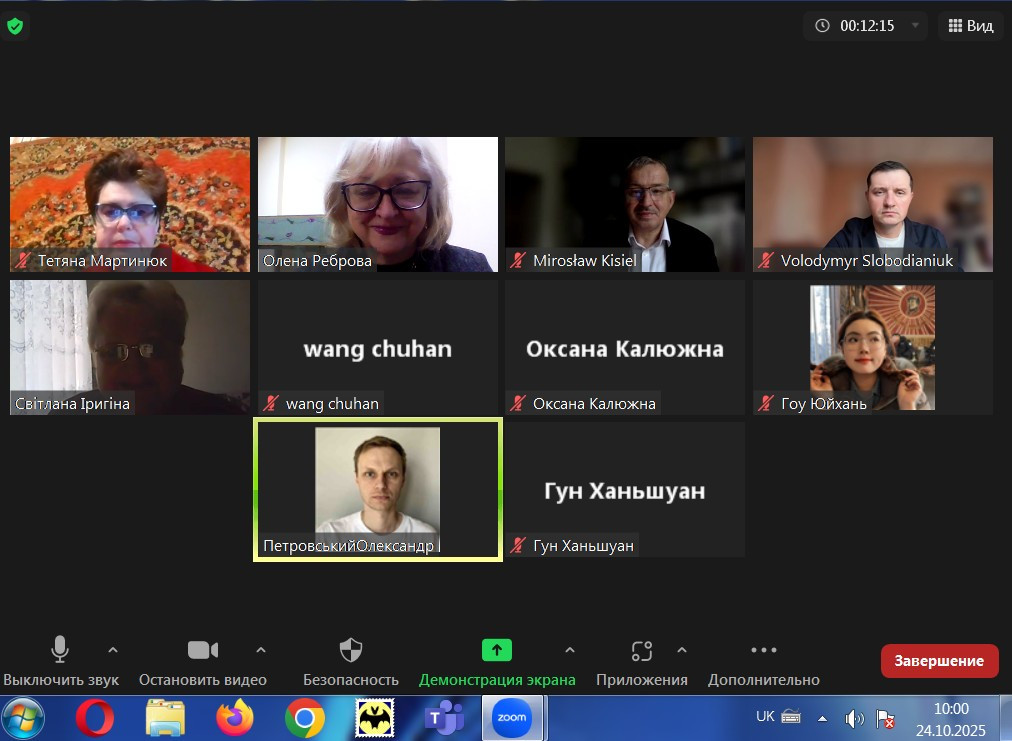Select Mirosław Kisiel video tile
Screen dimensions: 1012x741
click(625, 204)
